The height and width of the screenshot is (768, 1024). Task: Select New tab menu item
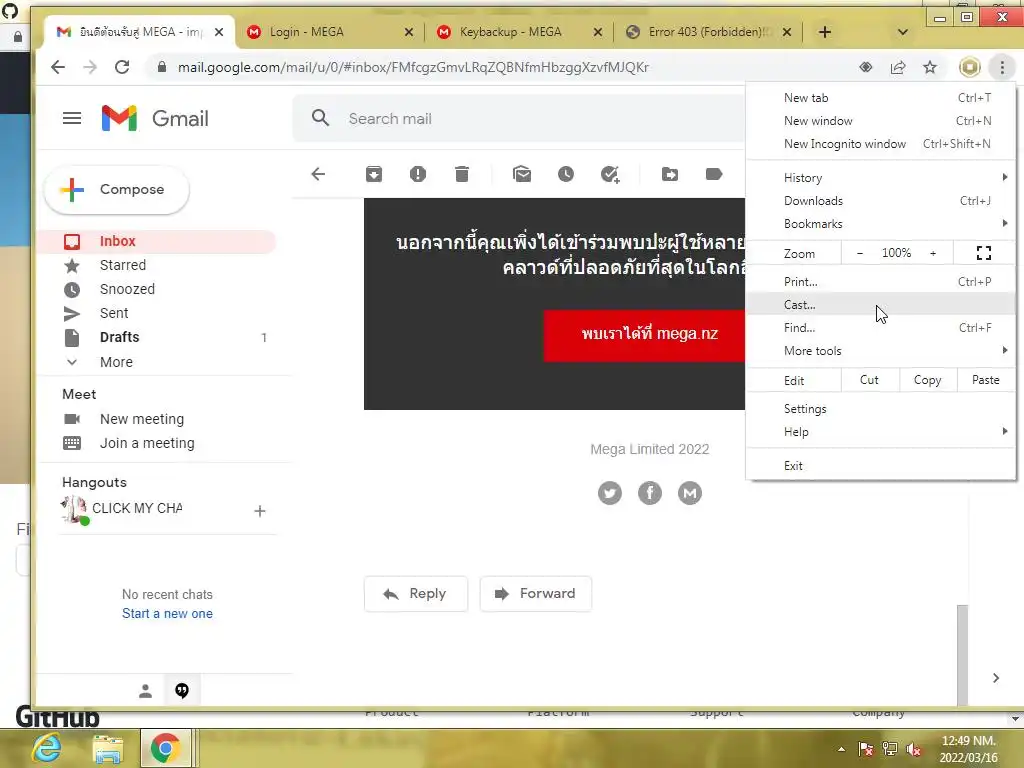click(880, 97)
